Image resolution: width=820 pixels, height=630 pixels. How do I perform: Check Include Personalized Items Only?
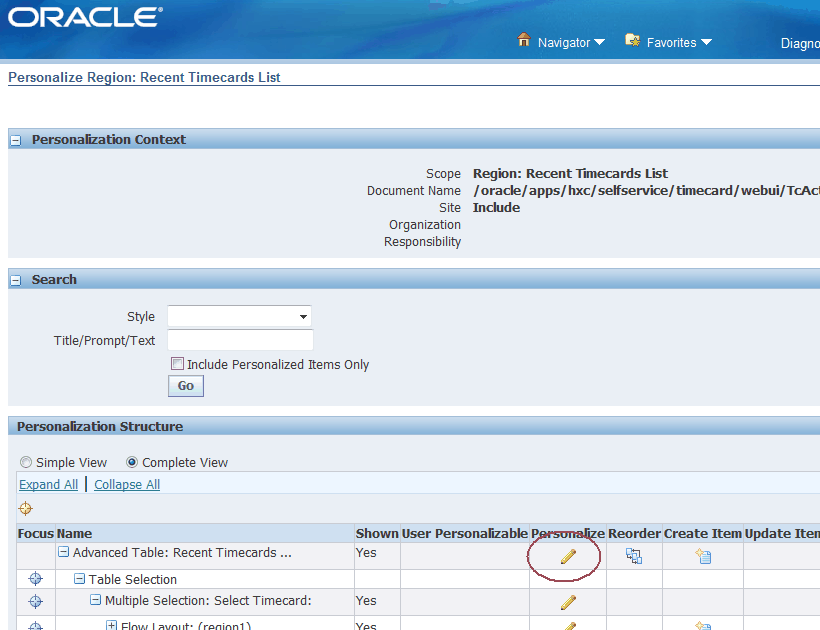(177, 363)
